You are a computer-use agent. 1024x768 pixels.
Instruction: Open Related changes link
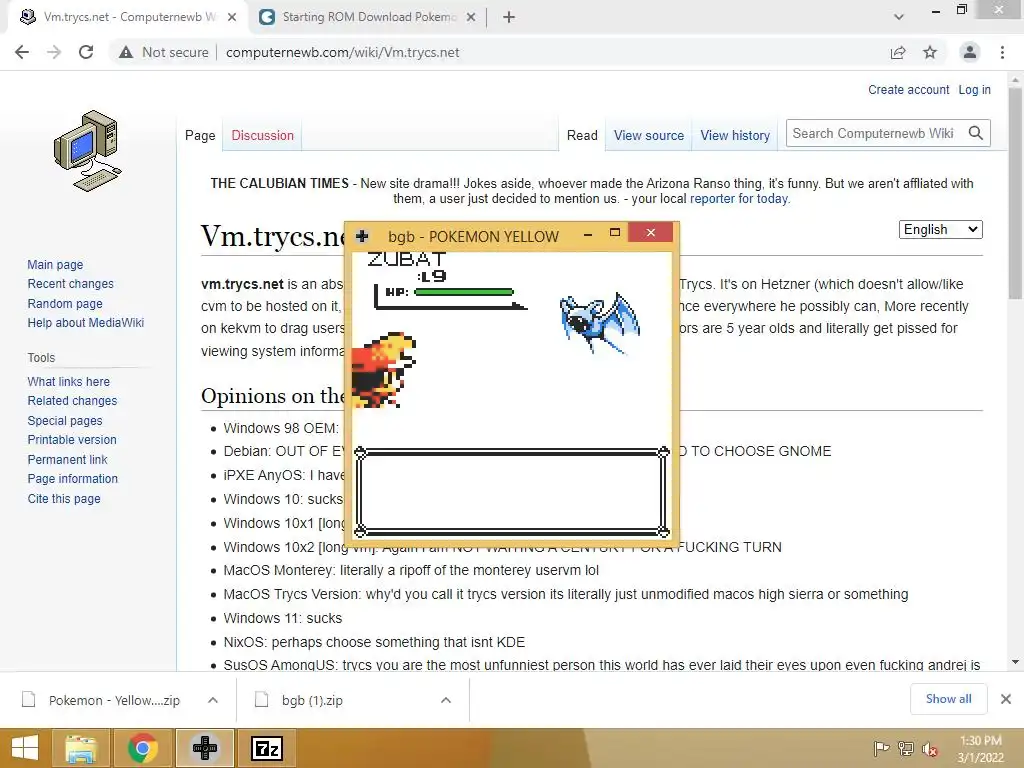tap(72, 400)
